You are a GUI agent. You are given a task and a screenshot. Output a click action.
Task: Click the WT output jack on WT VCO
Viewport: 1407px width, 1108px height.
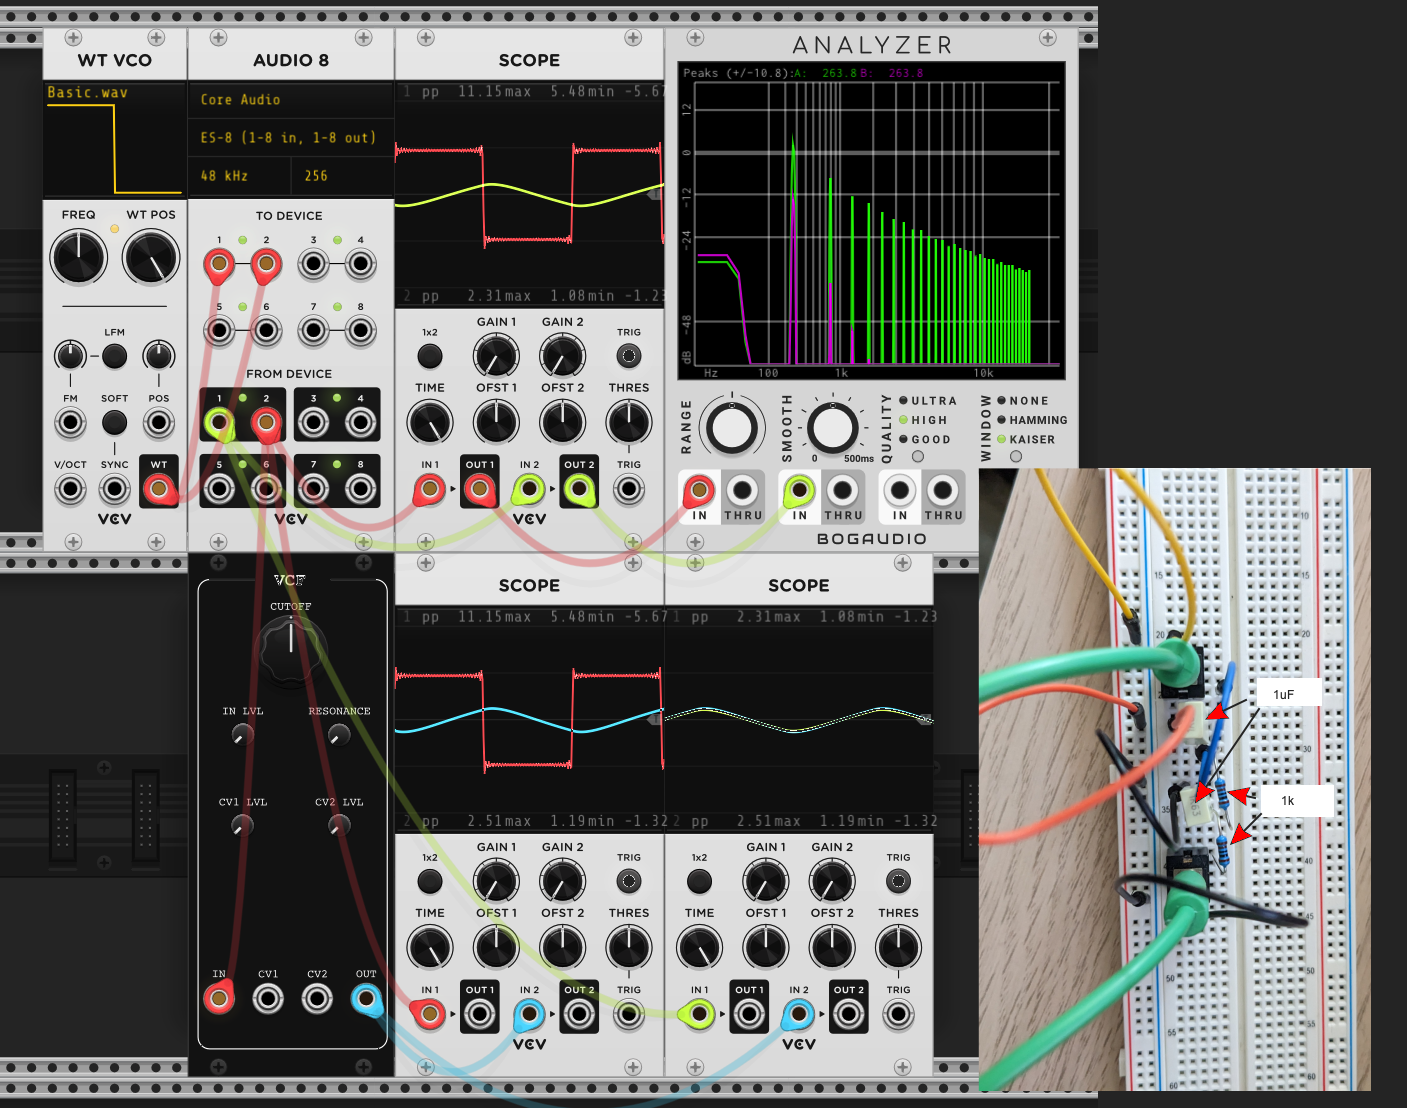click(x=158, y=489)
